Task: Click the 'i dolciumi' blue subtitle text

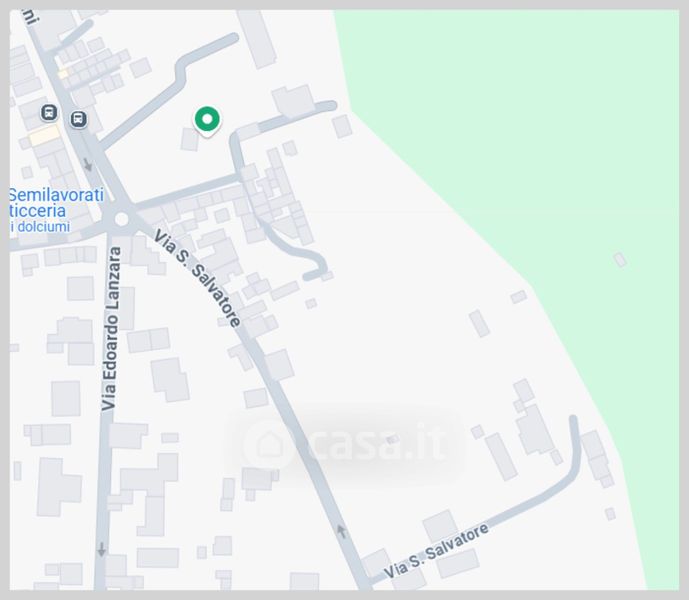Action: click(40, 227)
